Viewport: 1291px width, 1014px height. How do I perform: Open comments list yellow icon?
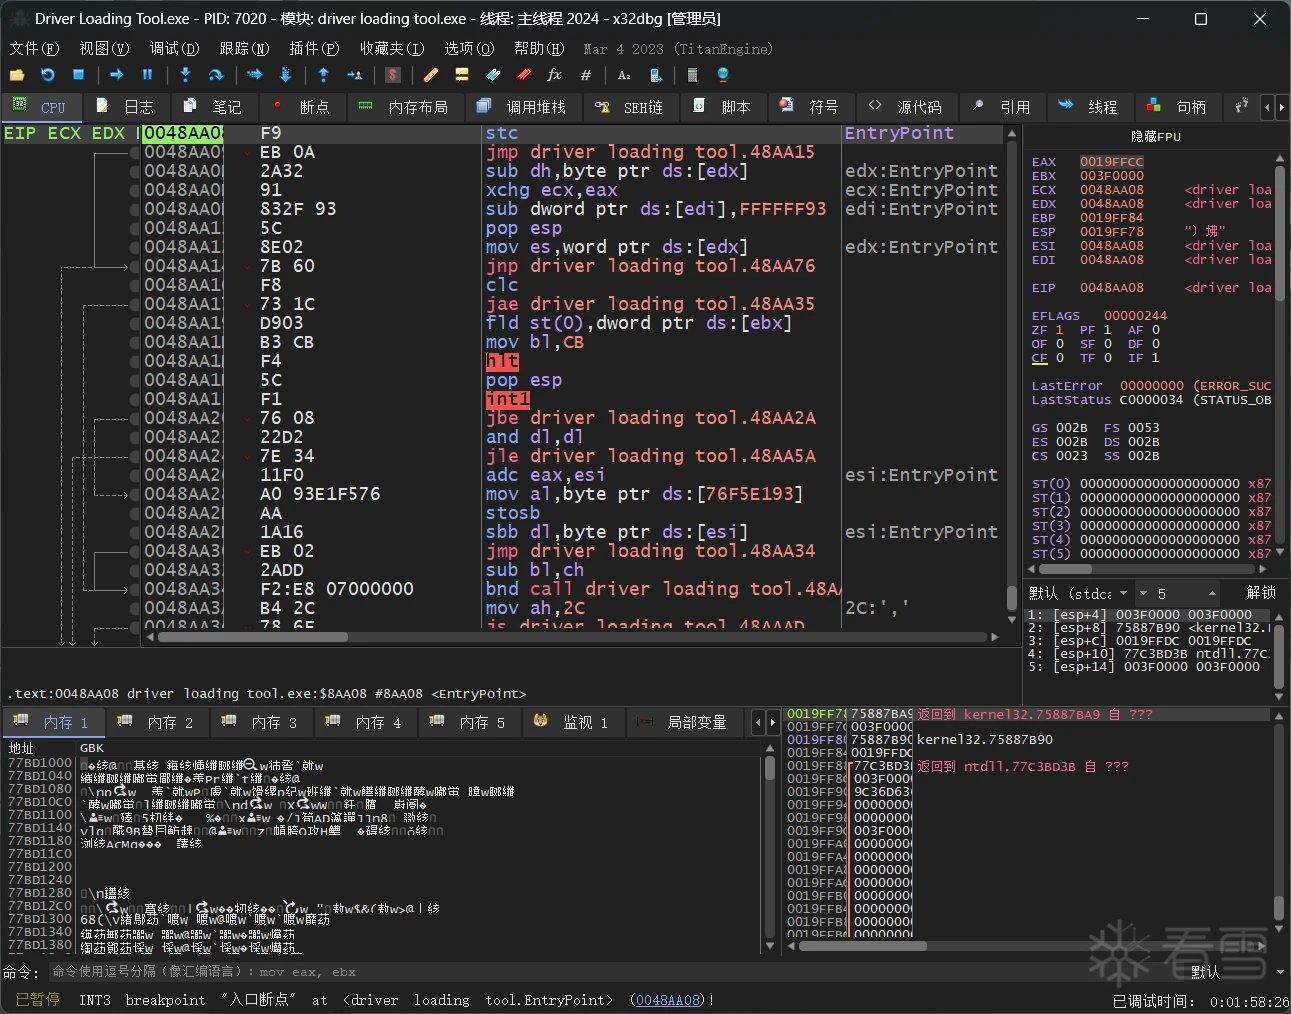pyautogui.click(x=462, y=75)
